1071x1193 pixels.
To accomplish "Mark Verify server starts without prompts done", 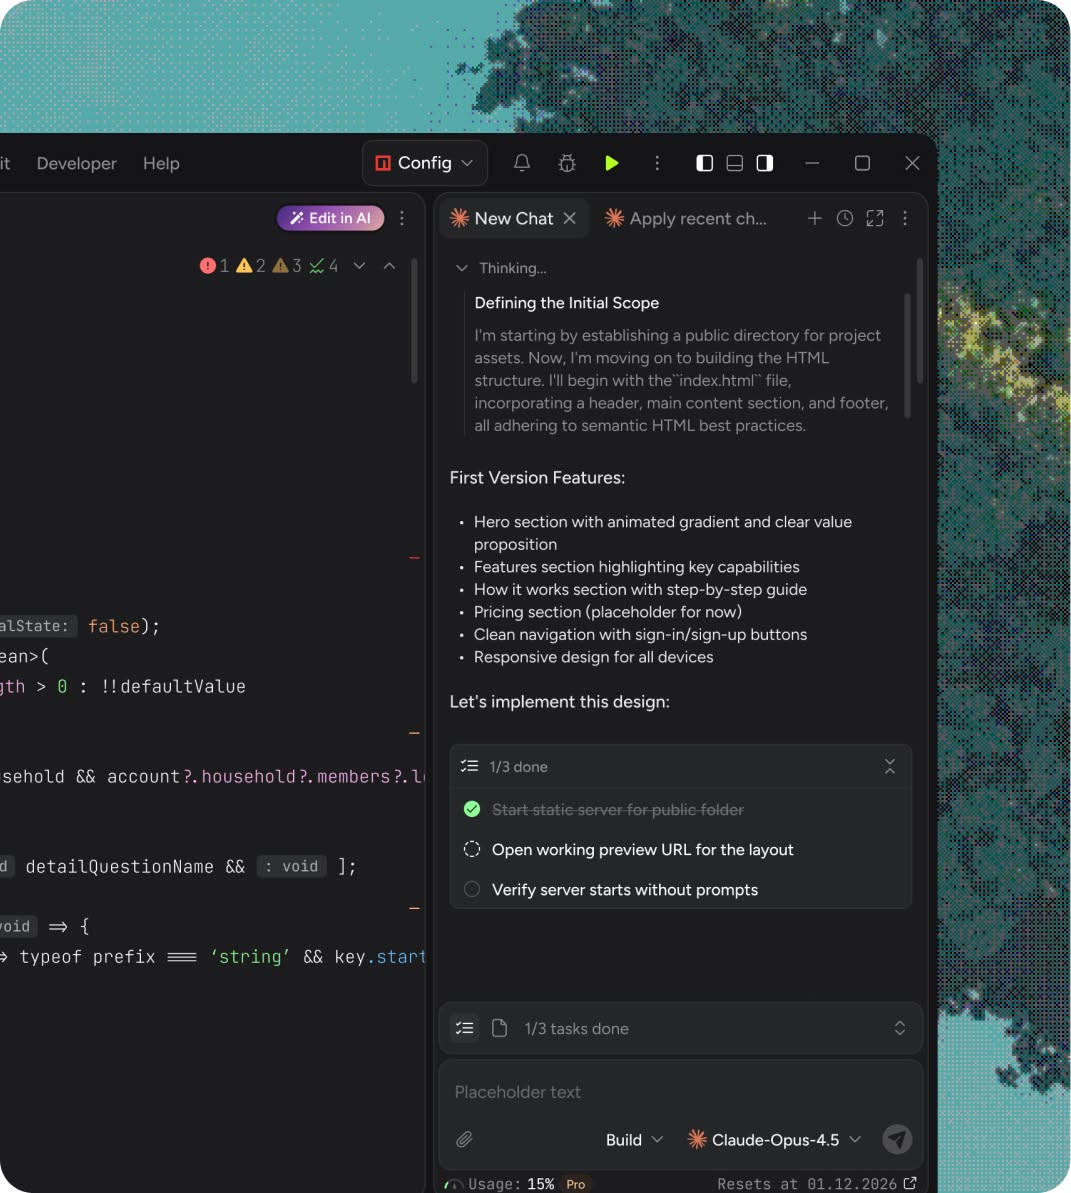I will point(471,889).
